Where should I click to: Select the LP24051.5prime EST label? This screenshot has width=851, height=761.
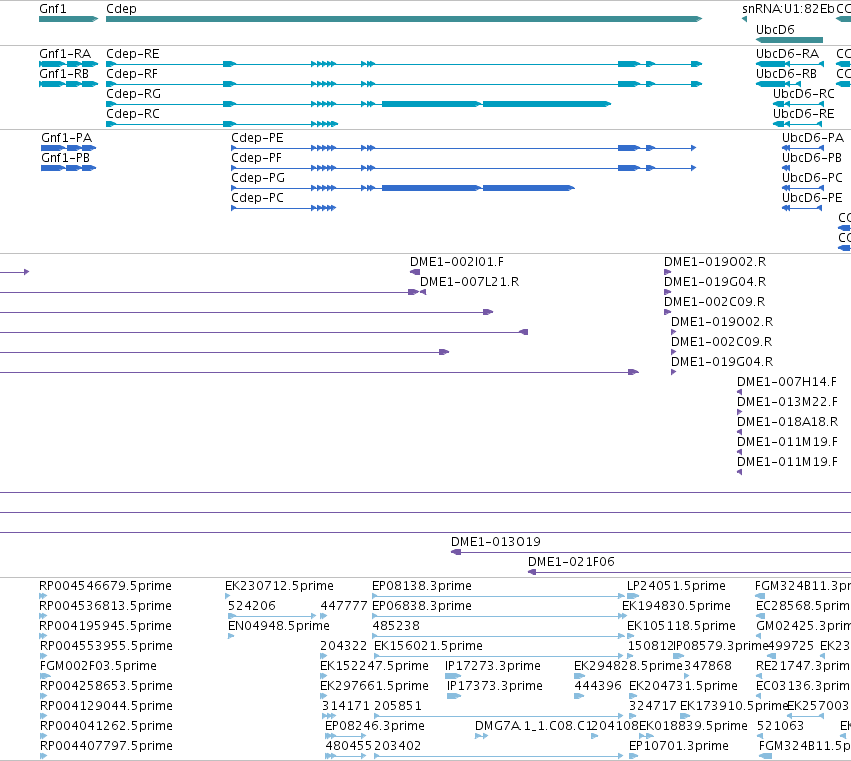676,586
